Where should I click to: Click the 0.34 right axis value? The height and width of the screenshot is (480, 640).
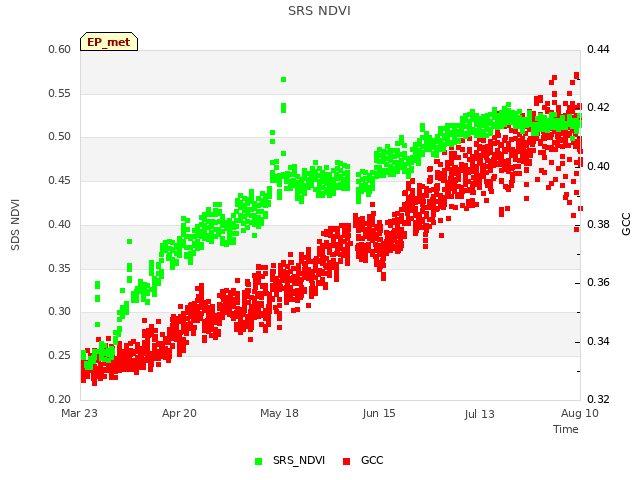(598, 341)
